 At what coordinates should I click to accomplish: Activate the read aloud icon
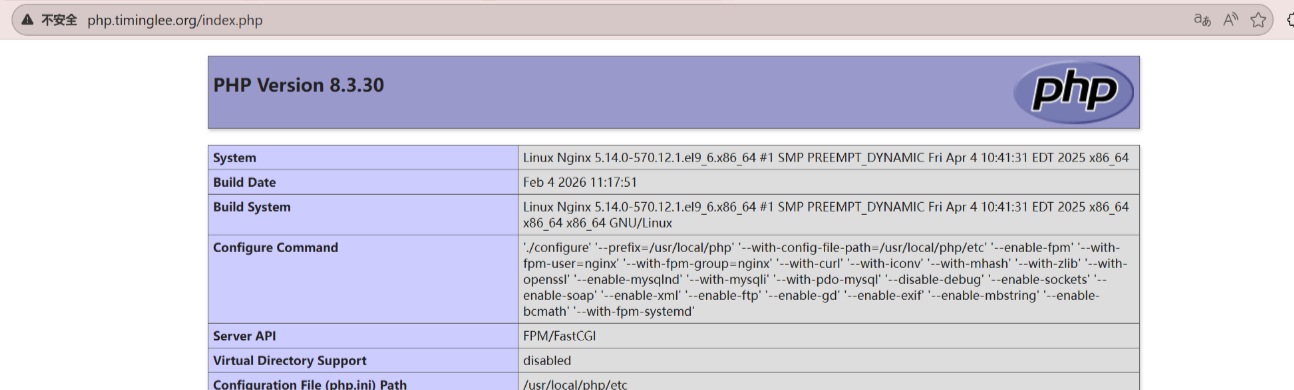[x=1231, y=20]
